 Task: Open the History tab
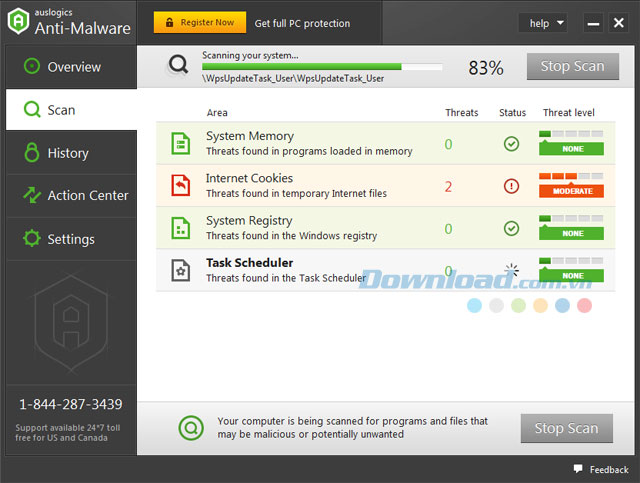[x=71, y=153]
